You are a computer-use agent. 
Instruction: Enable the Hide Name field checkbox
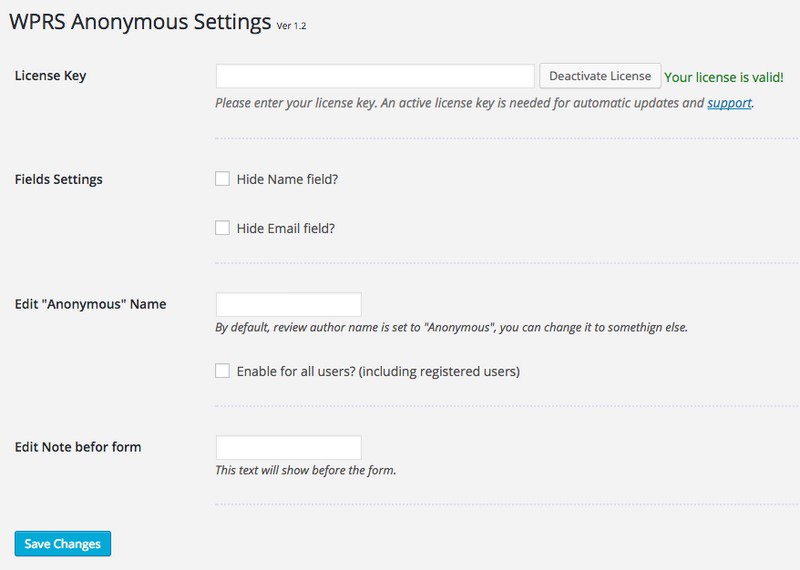point(222,179)
